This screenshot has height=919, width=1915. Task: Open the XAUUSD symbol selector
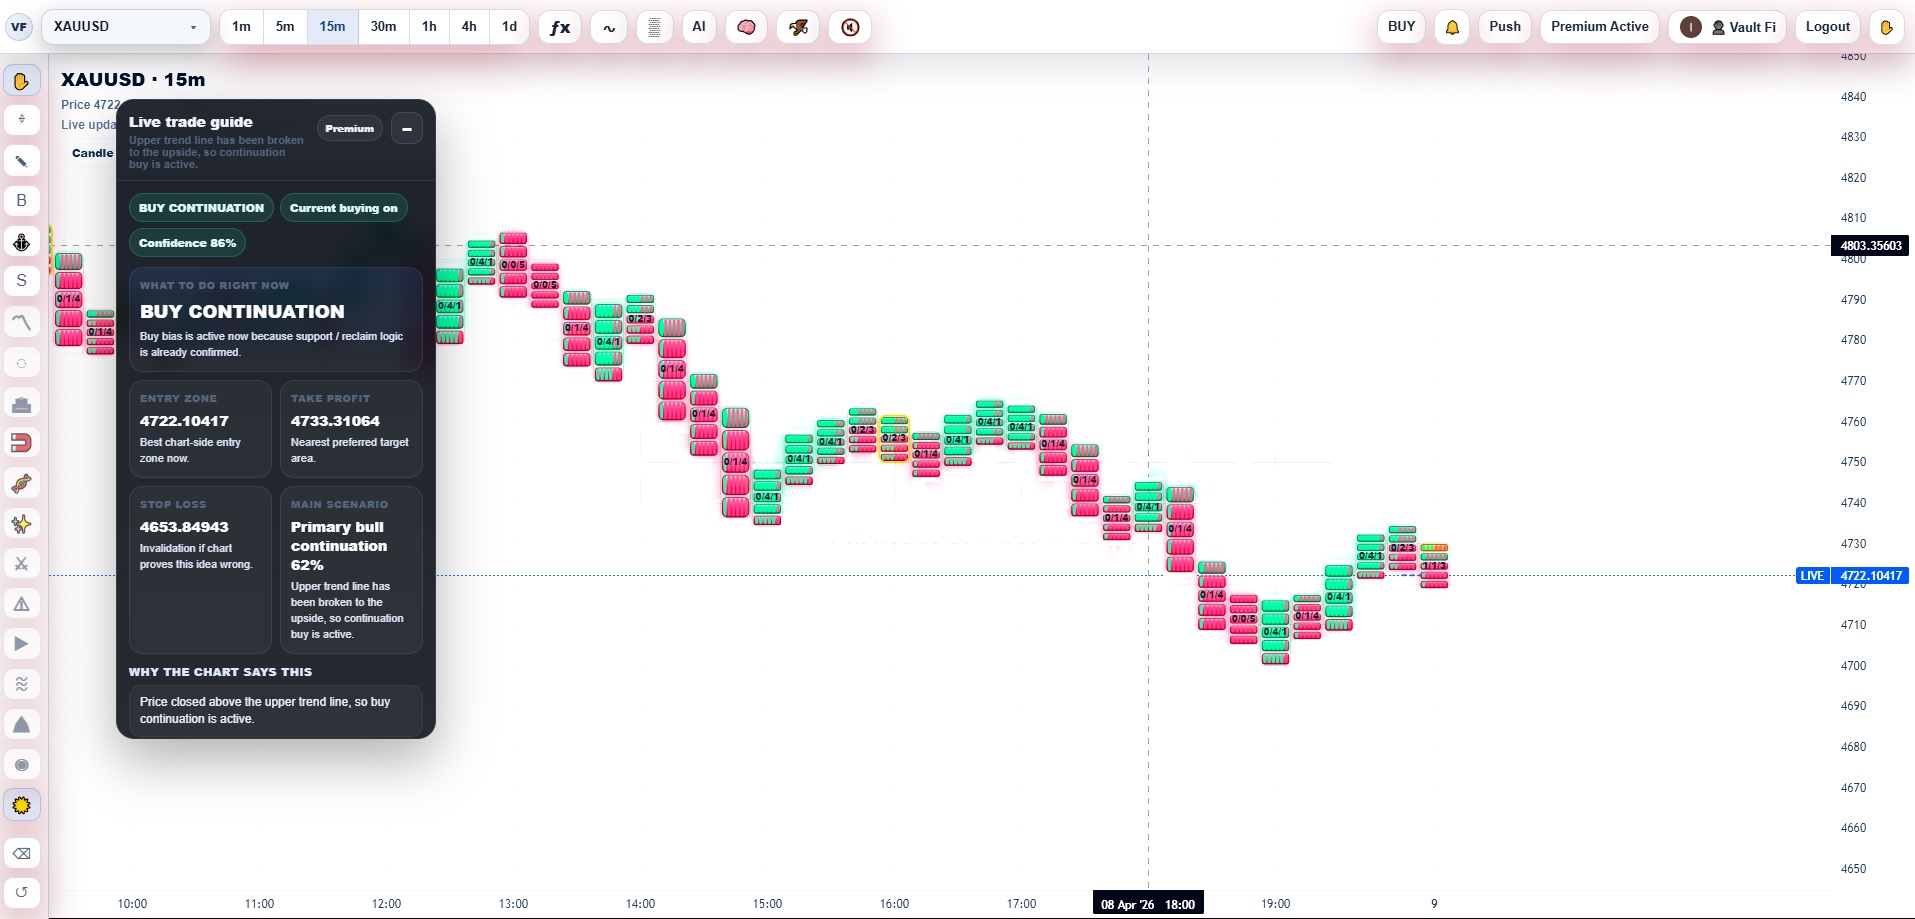tap(124, 27)
